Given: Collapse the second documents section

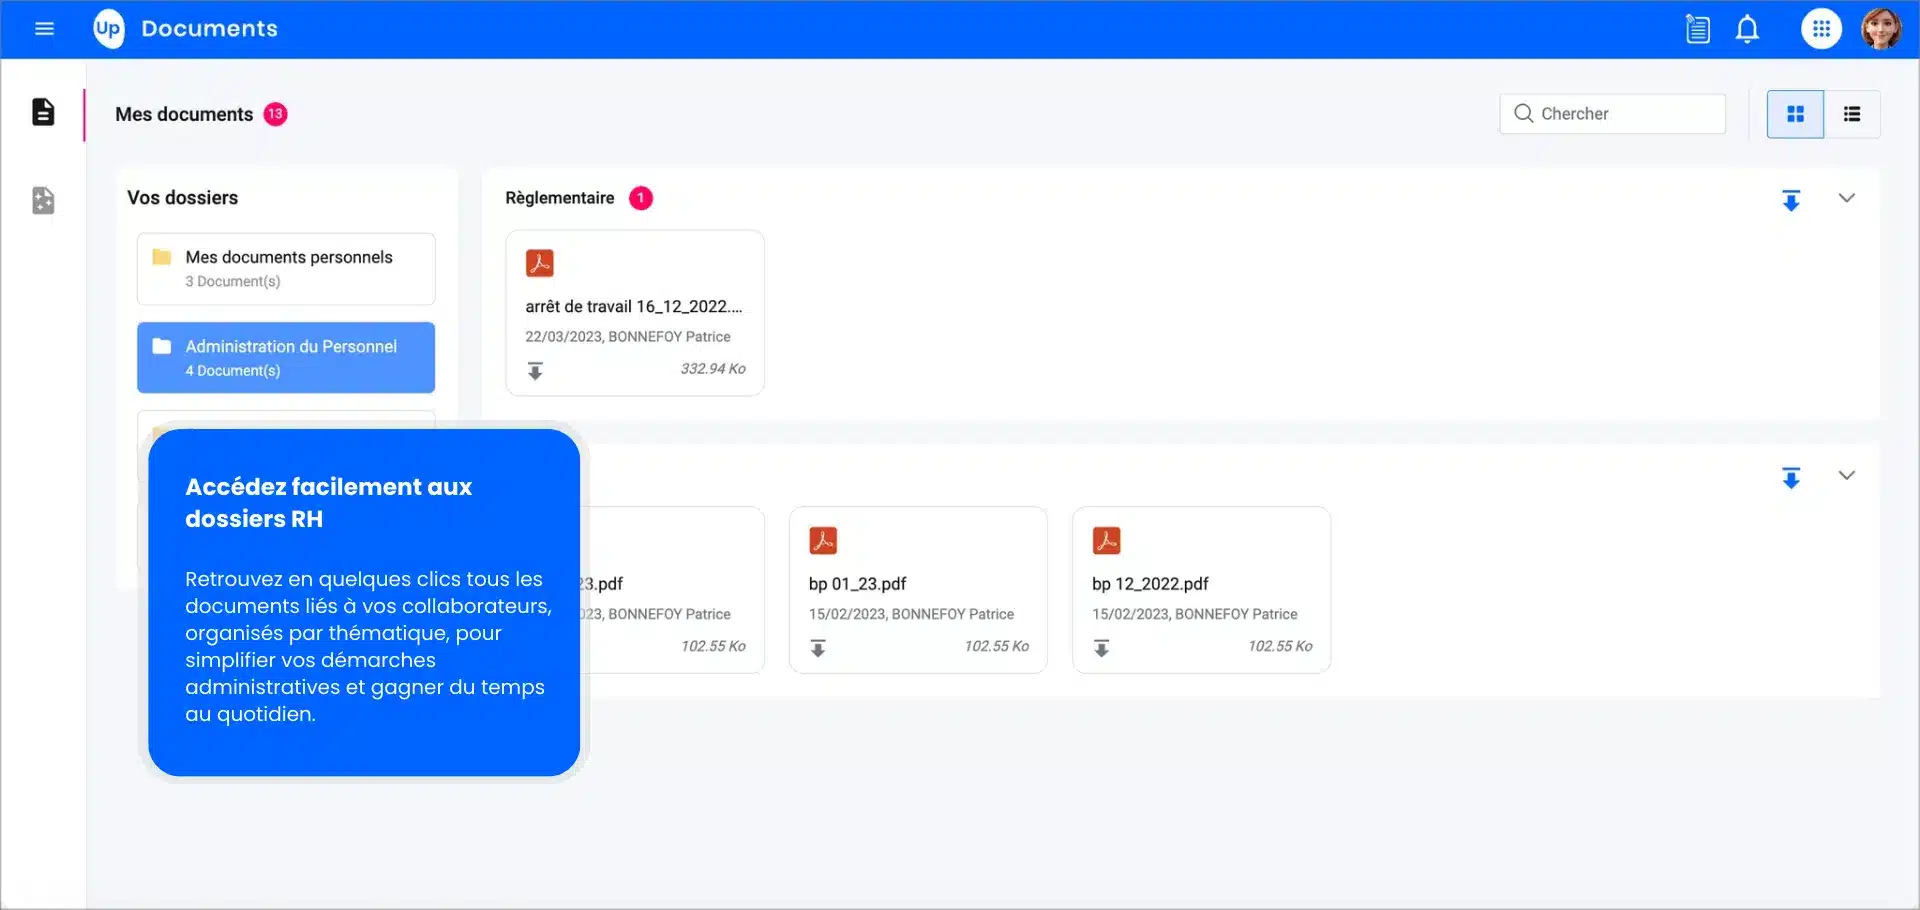Looking at the screenshot, I should coord(1846,475).
